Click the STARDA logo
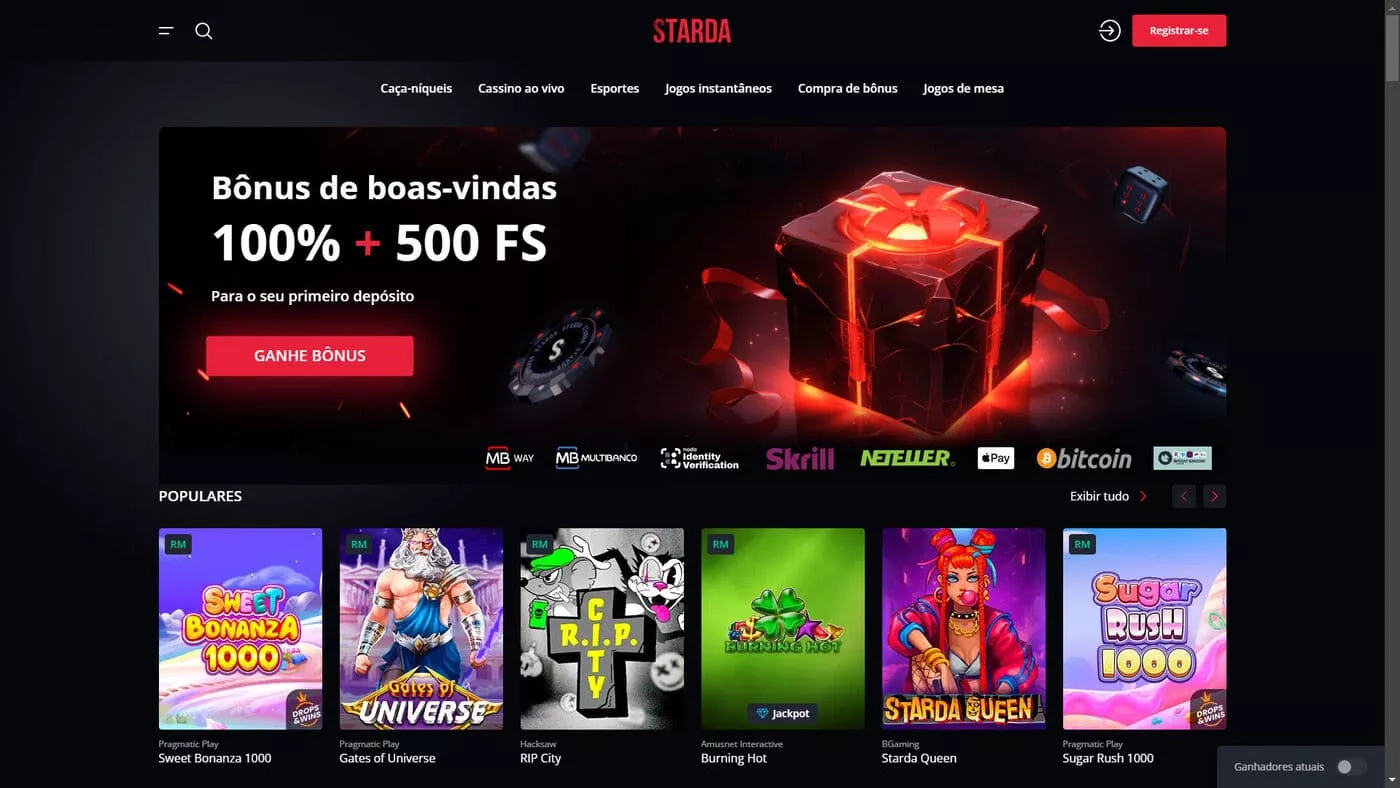The height and width of the screenshot is (788, 1400). click(692, 31)
